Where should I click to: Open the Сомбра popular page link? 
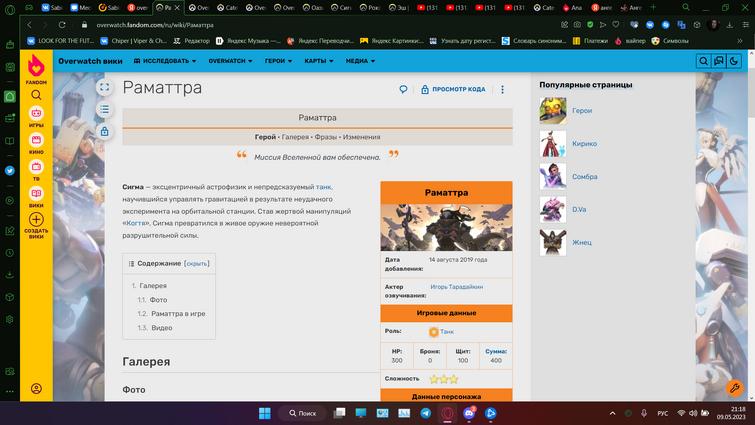pos(585,177)
